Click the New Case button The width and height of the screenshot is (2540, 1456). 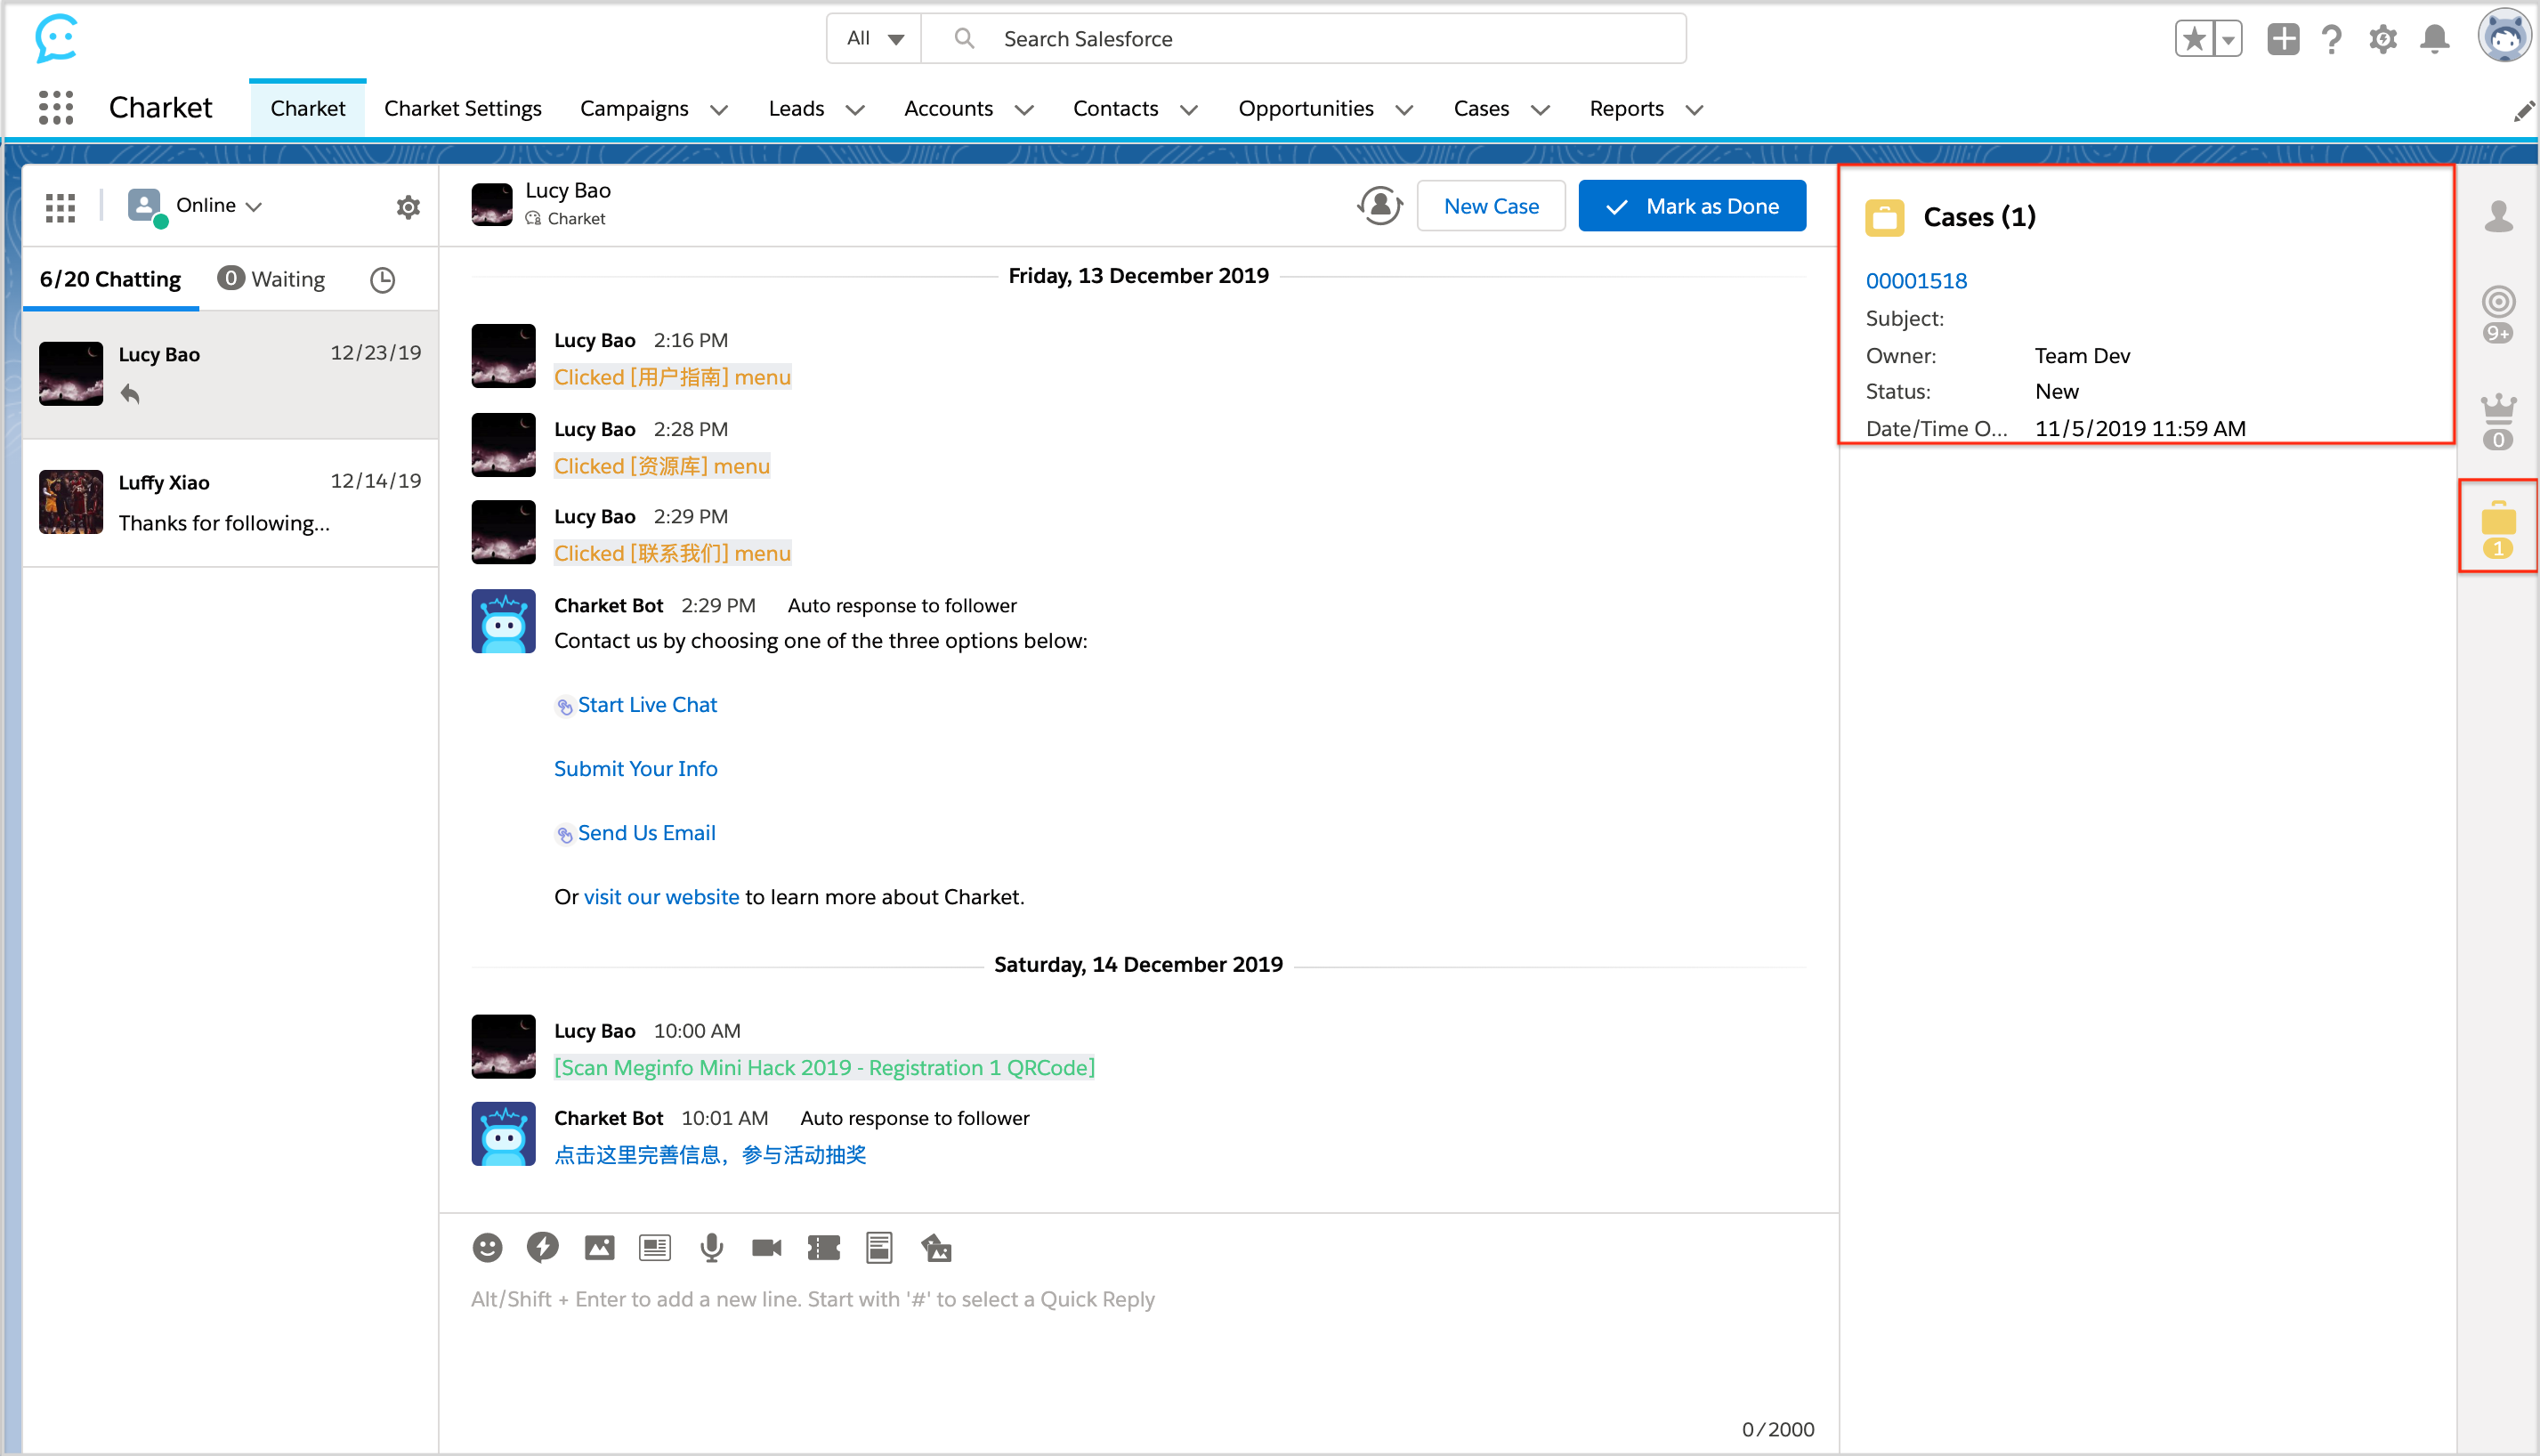(1490, 206)
